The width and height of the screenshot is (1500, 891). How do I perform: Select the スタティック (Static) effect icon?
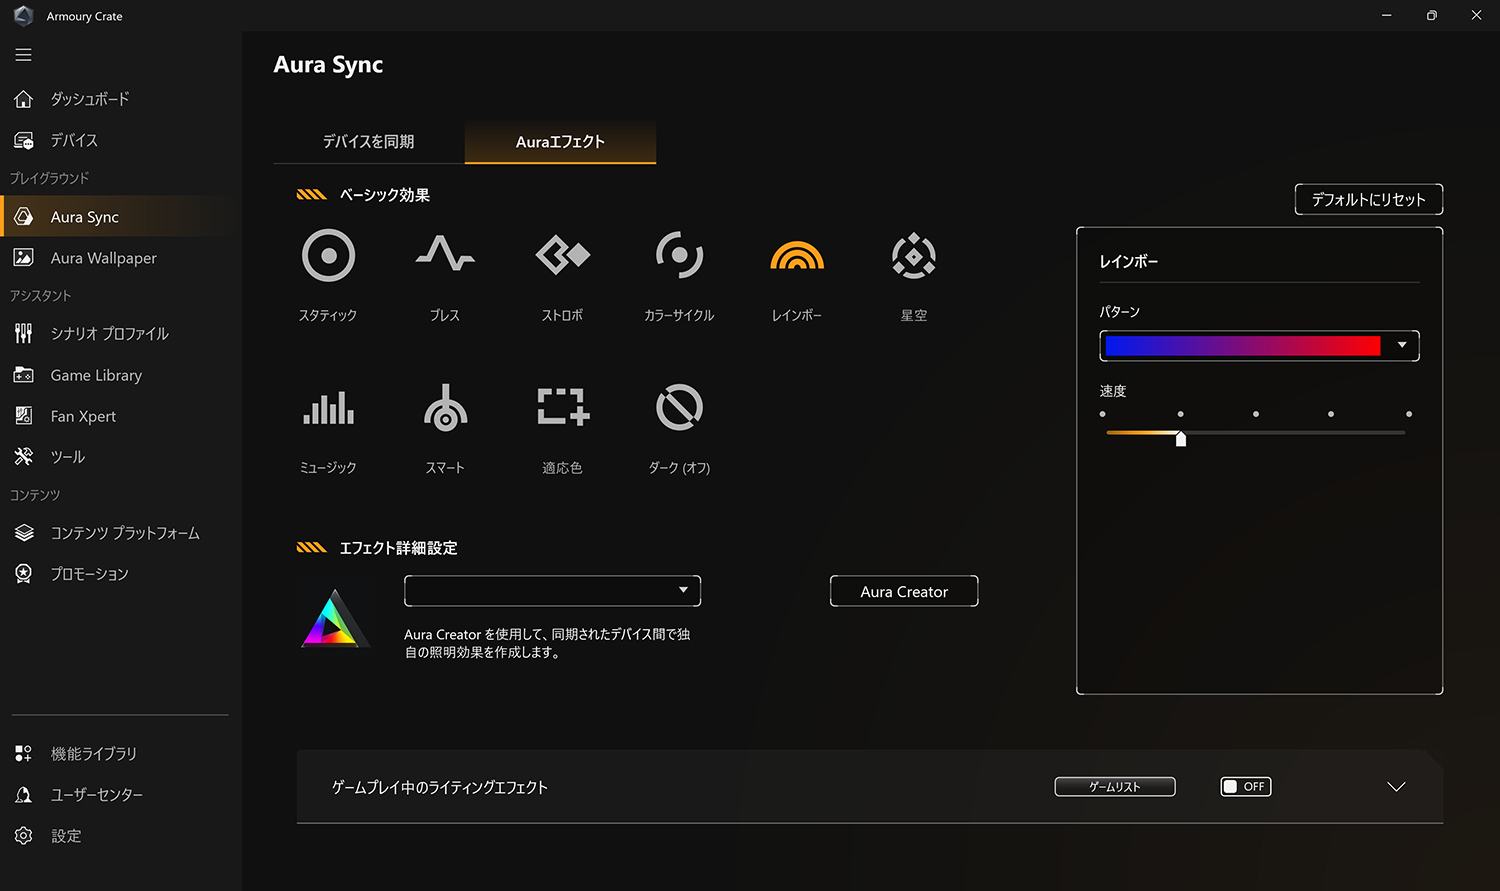coord(328,256)
